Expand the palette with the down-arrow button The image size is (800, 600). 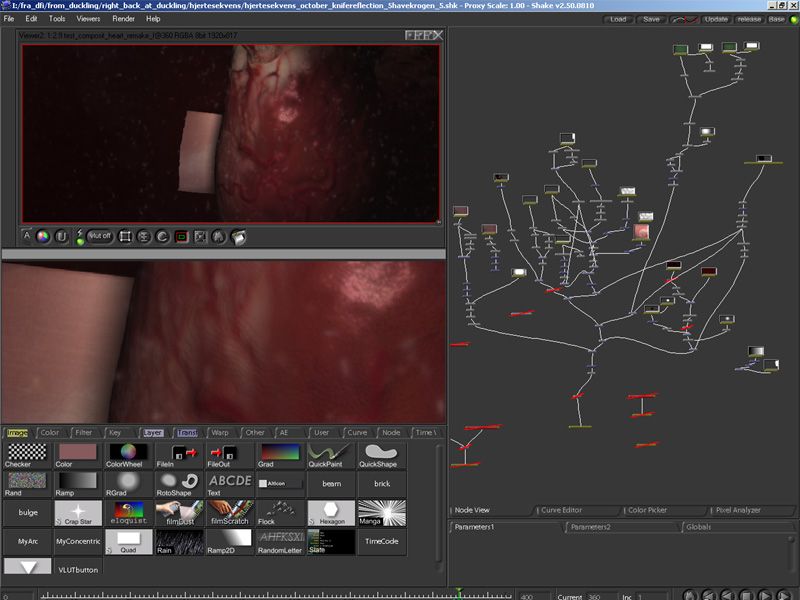[x=28, y=566]
